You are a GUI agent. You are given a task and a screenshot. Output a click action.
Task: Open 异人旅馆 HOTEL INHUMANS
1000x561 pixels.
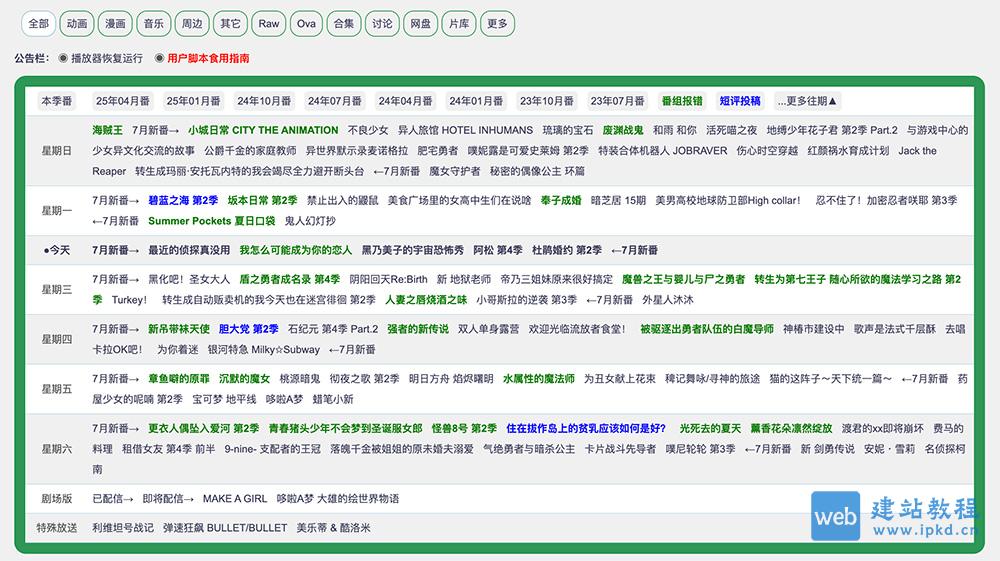(466, 130)
